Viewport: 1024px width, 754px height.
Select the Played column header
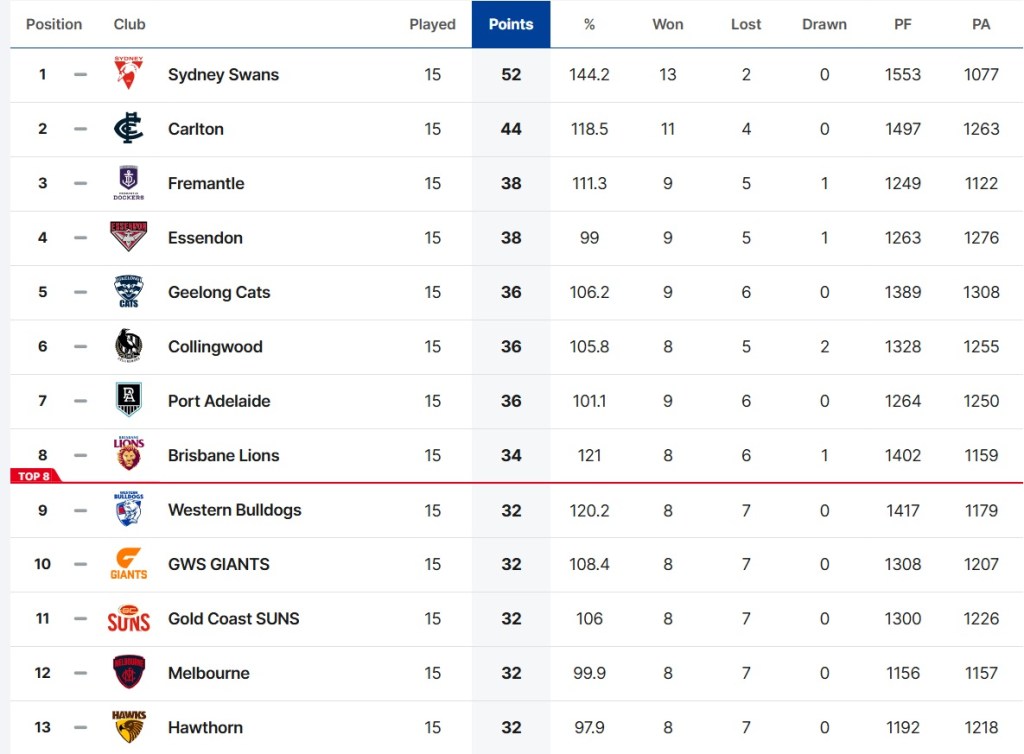(432, 24)
